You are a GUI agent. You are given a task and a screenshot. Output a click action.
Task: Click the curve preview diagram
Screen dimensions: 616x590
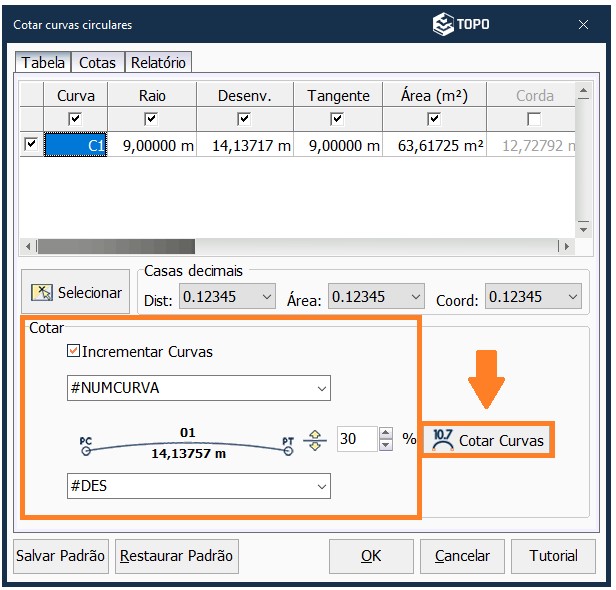tap(187, 443)
